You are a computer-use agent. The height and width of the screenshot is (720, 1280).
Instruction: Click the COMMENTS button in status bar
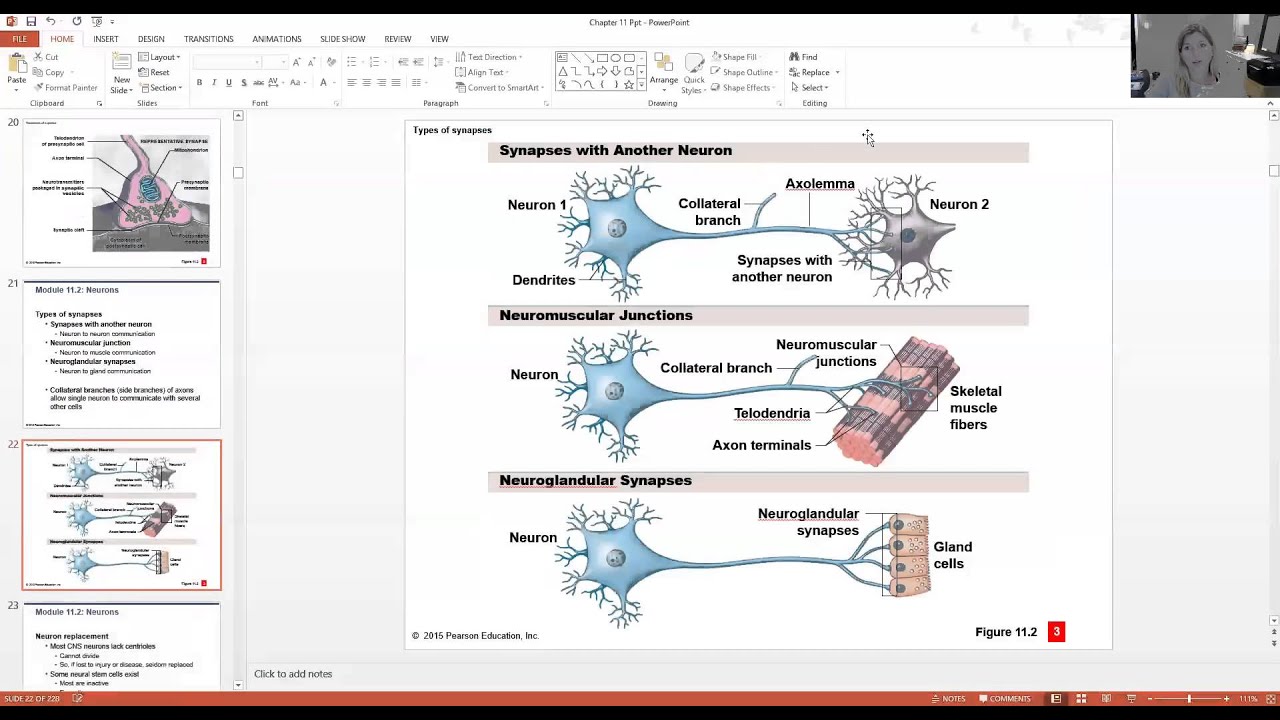(x=1005, y=698)
